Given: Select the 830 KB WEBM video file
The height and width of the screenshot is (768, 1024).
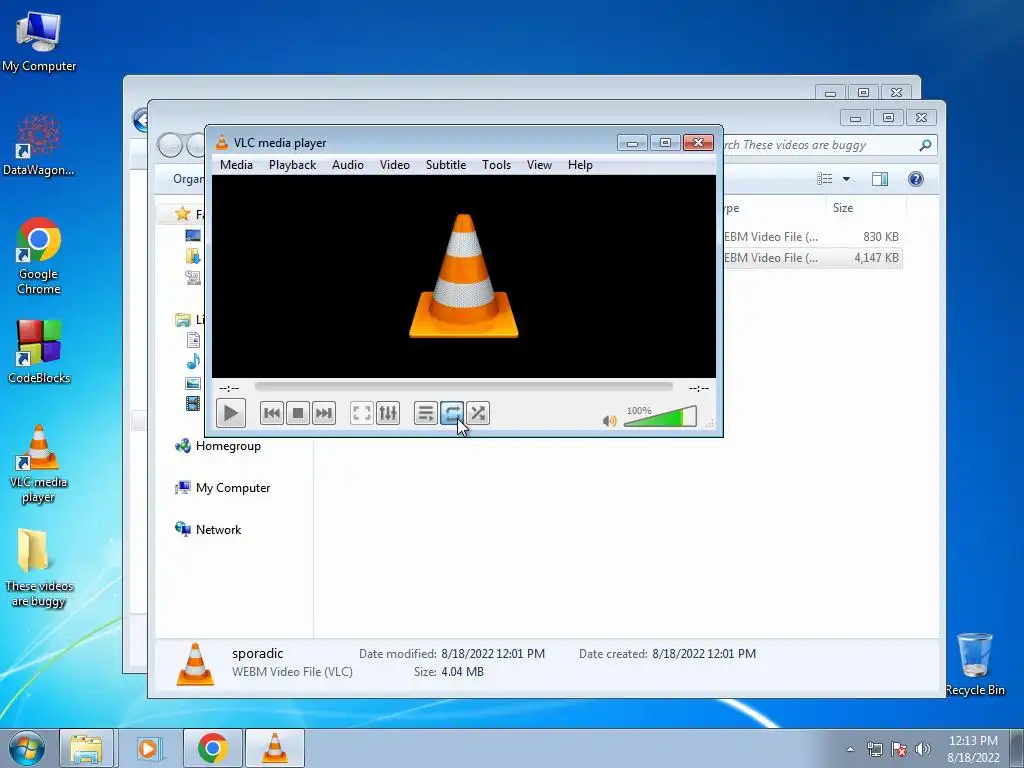Looking at the screenshot, I should [812, 236].
